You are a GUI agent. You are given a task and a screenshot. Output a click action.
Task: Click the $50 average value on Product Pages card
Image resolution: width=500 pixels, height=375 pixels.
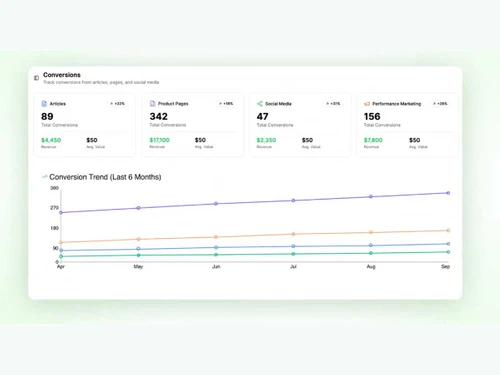click(x=200, y=140)
